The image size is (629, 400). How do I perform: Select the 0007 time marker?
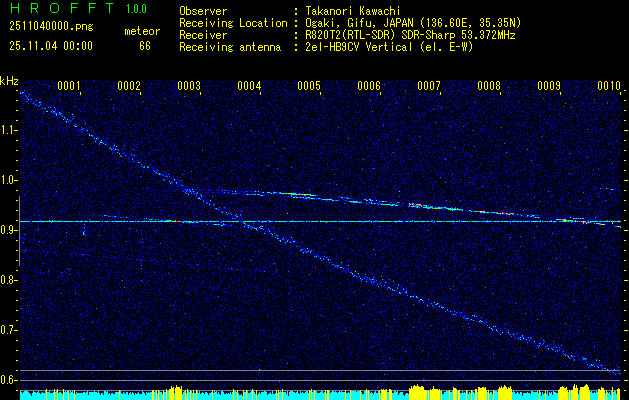(429, 85)
